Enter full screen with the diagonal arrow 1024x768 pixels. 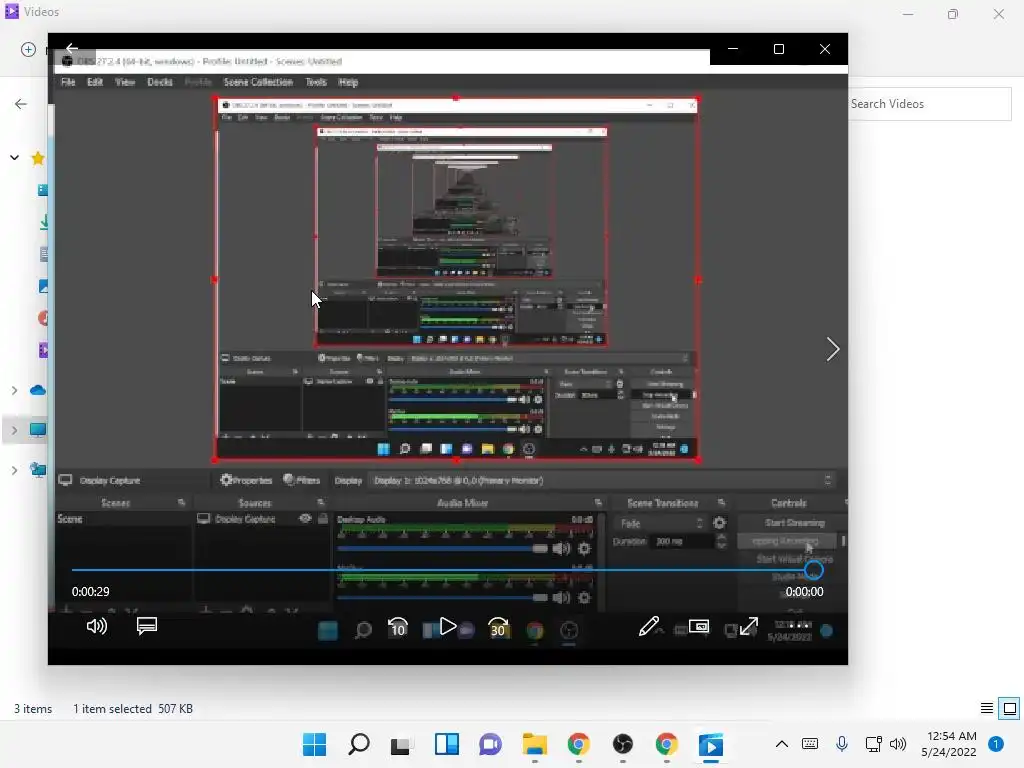[748, 626]
